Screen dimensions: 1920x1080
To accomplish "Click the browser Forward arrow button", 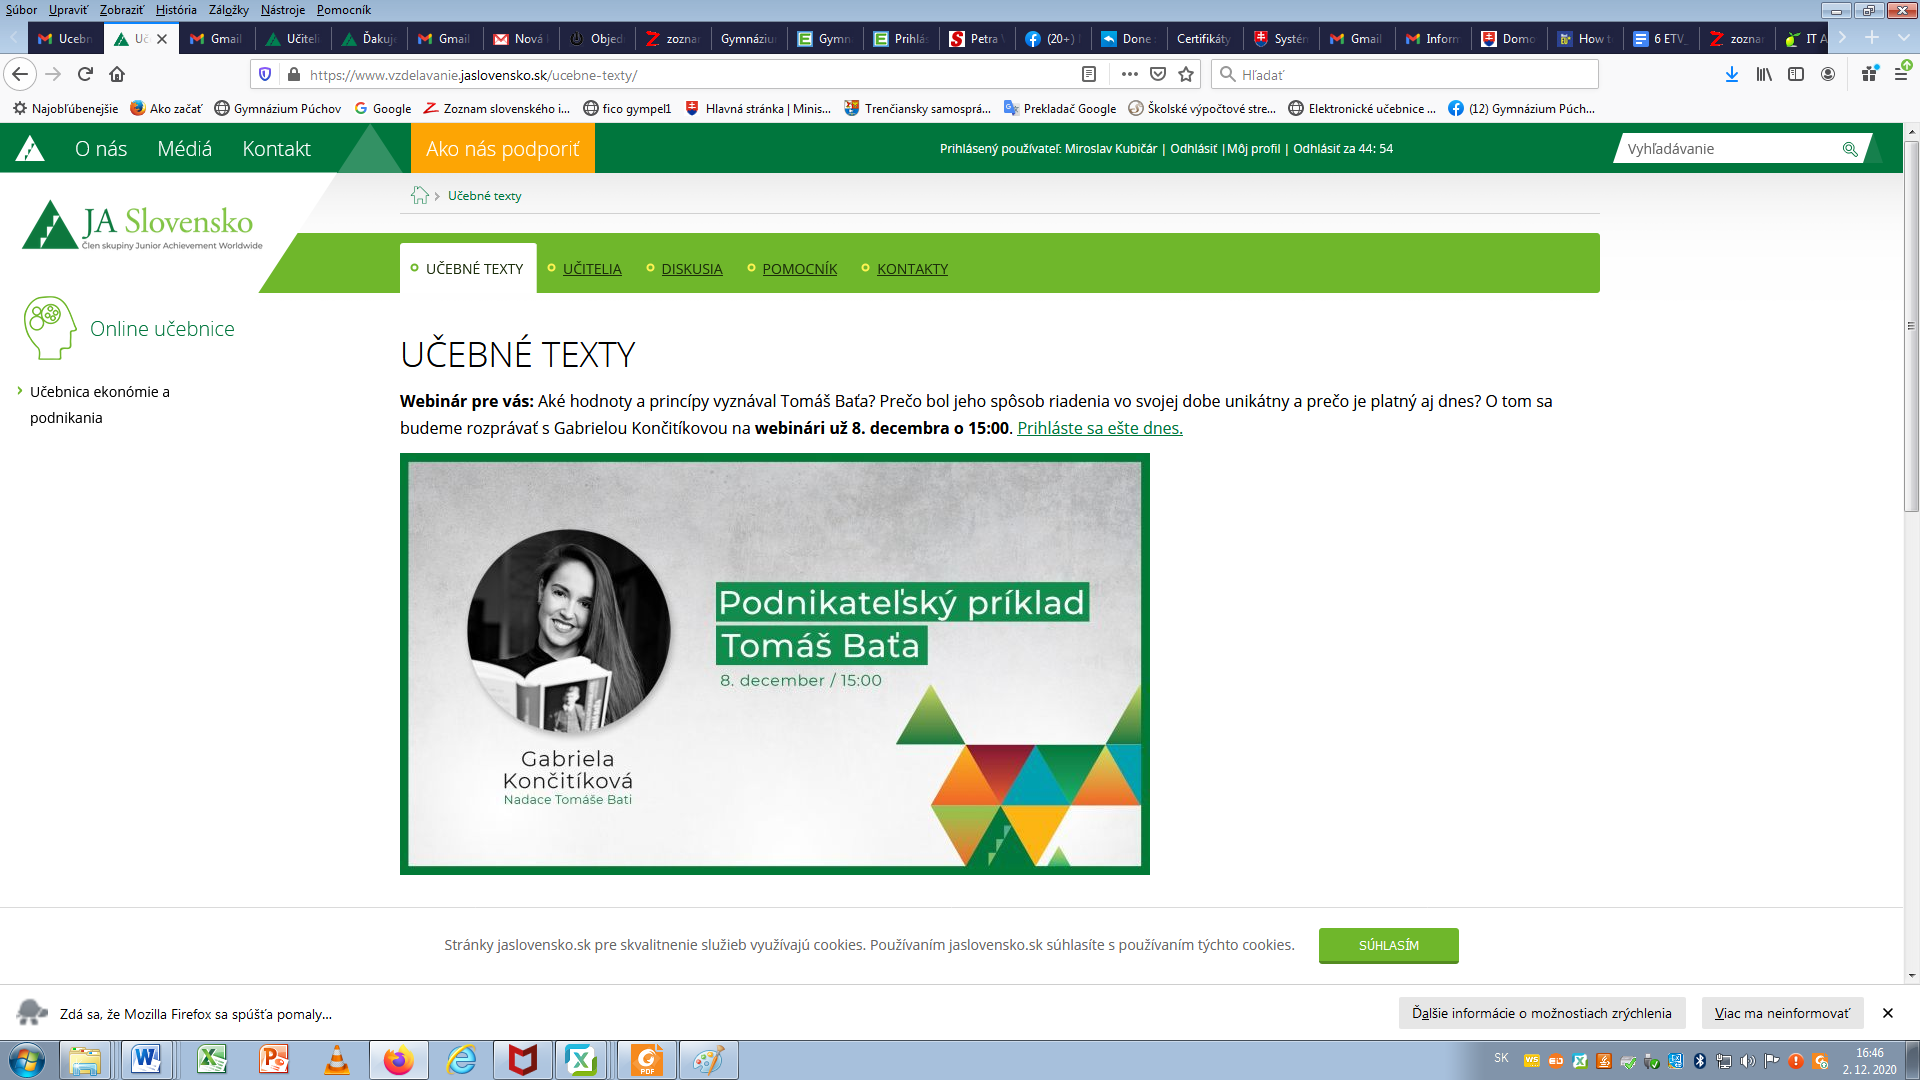I will pyautogui.click(x=53, y=74).
